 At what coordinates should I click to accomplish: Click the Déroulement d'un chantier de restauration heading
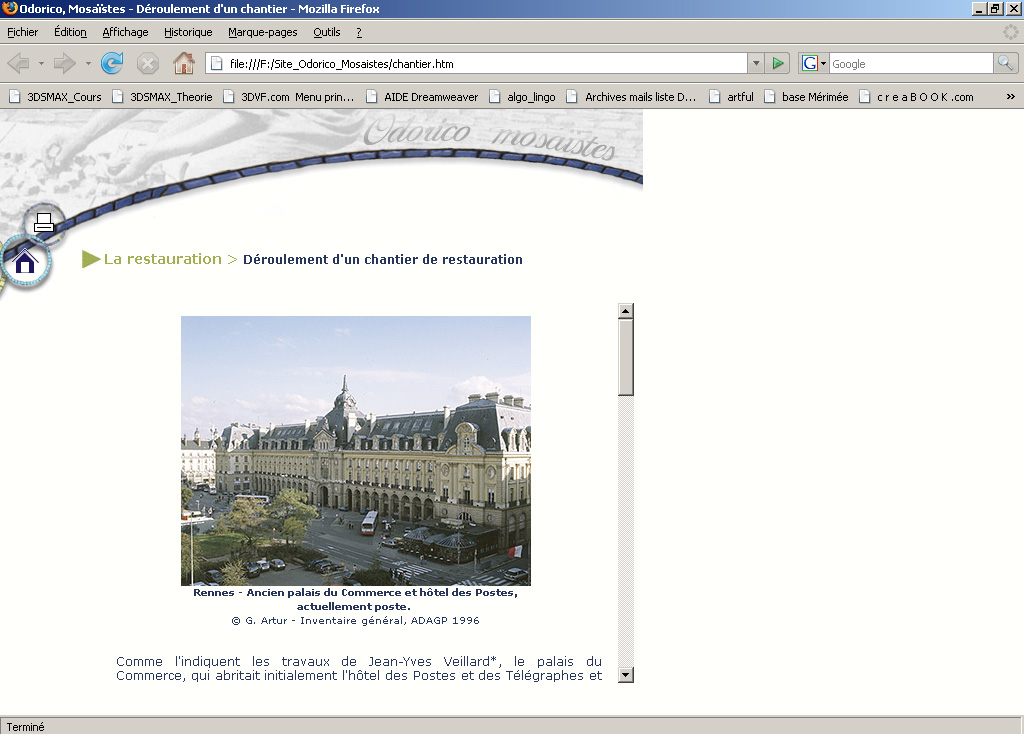383,259
